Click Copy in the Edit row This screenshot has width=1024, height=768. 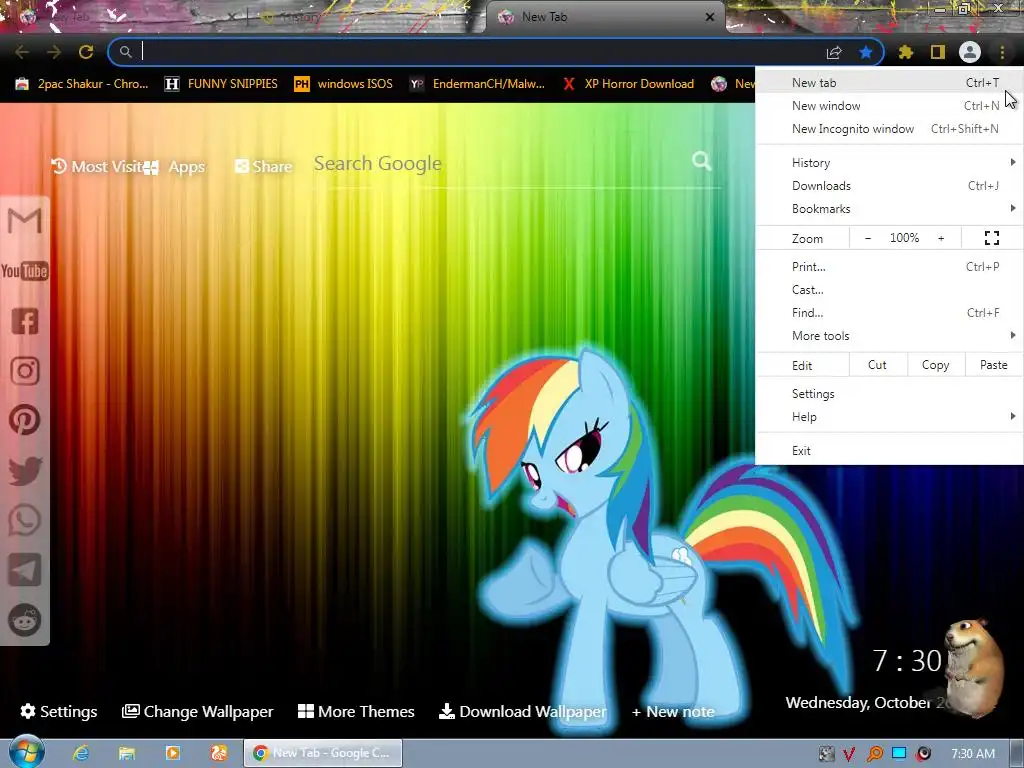[935, 365]
